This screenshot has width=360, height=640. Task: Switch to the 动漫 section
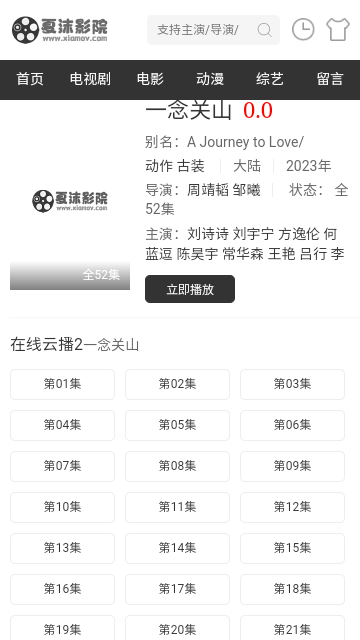210,79
